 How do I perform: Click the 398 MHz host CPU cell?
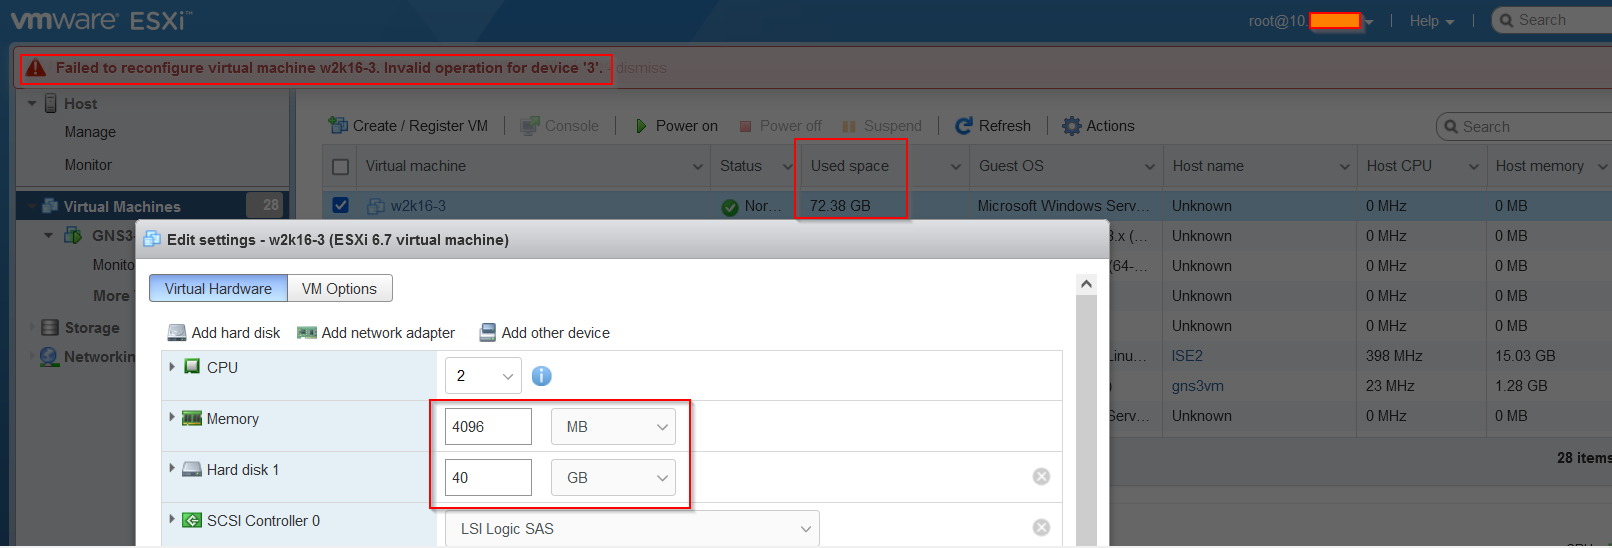[x=1394, y=356]
